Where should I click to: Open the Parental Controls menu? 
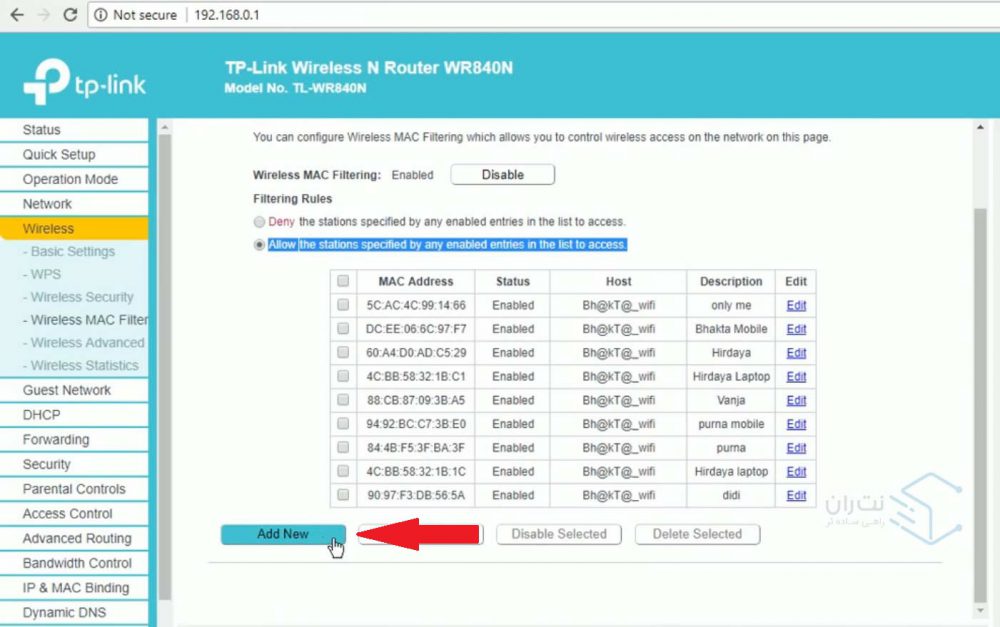(74, 489)
